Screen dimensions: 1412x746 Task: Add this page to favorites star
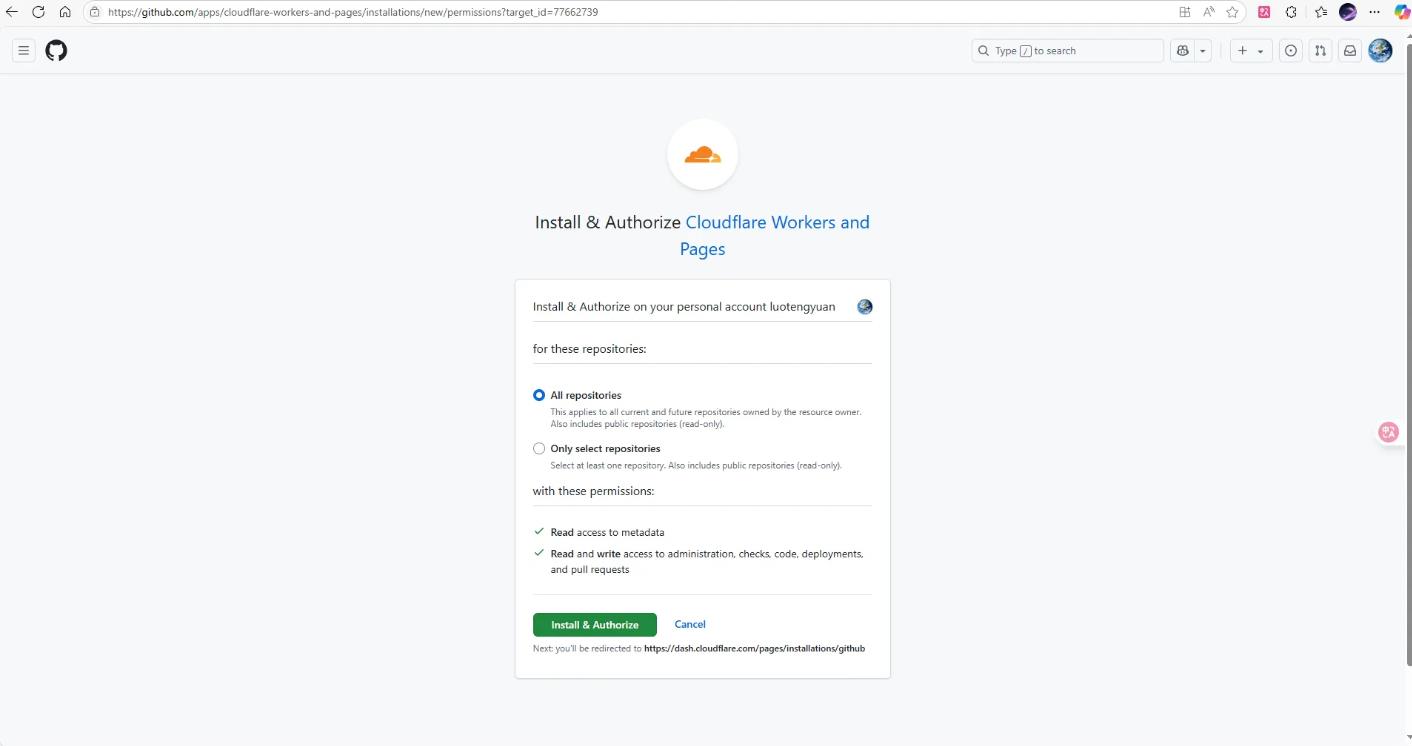tap(1233, 12)
